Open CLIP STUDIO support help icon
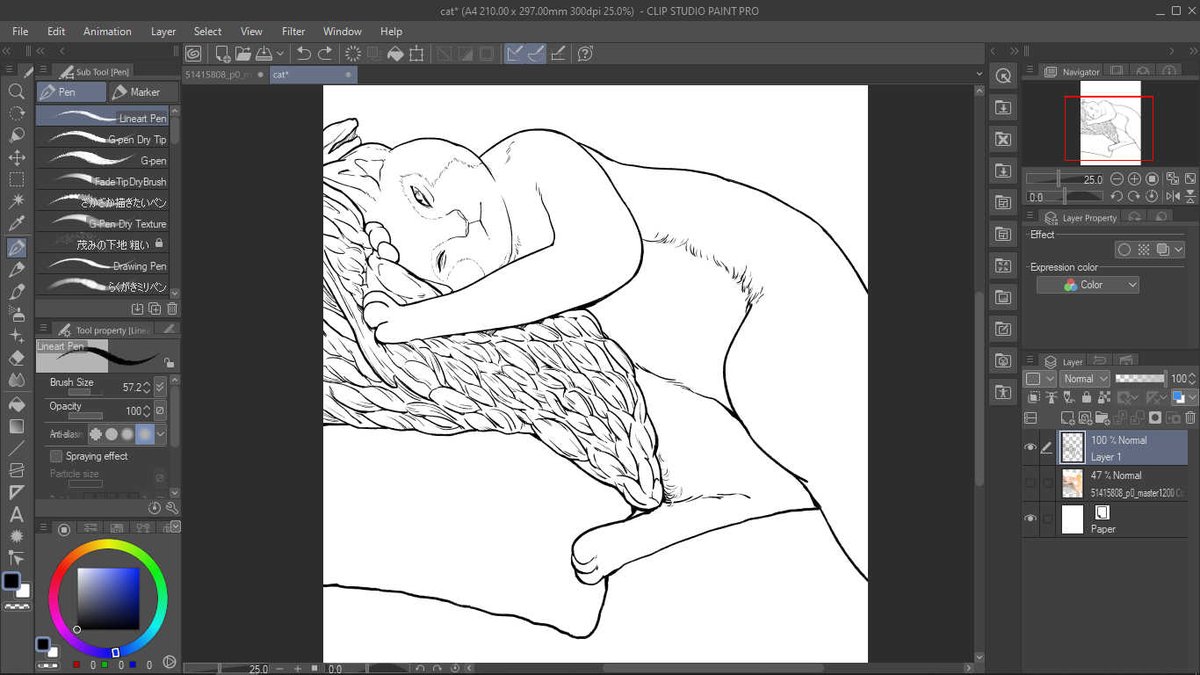 coord(586,53)
